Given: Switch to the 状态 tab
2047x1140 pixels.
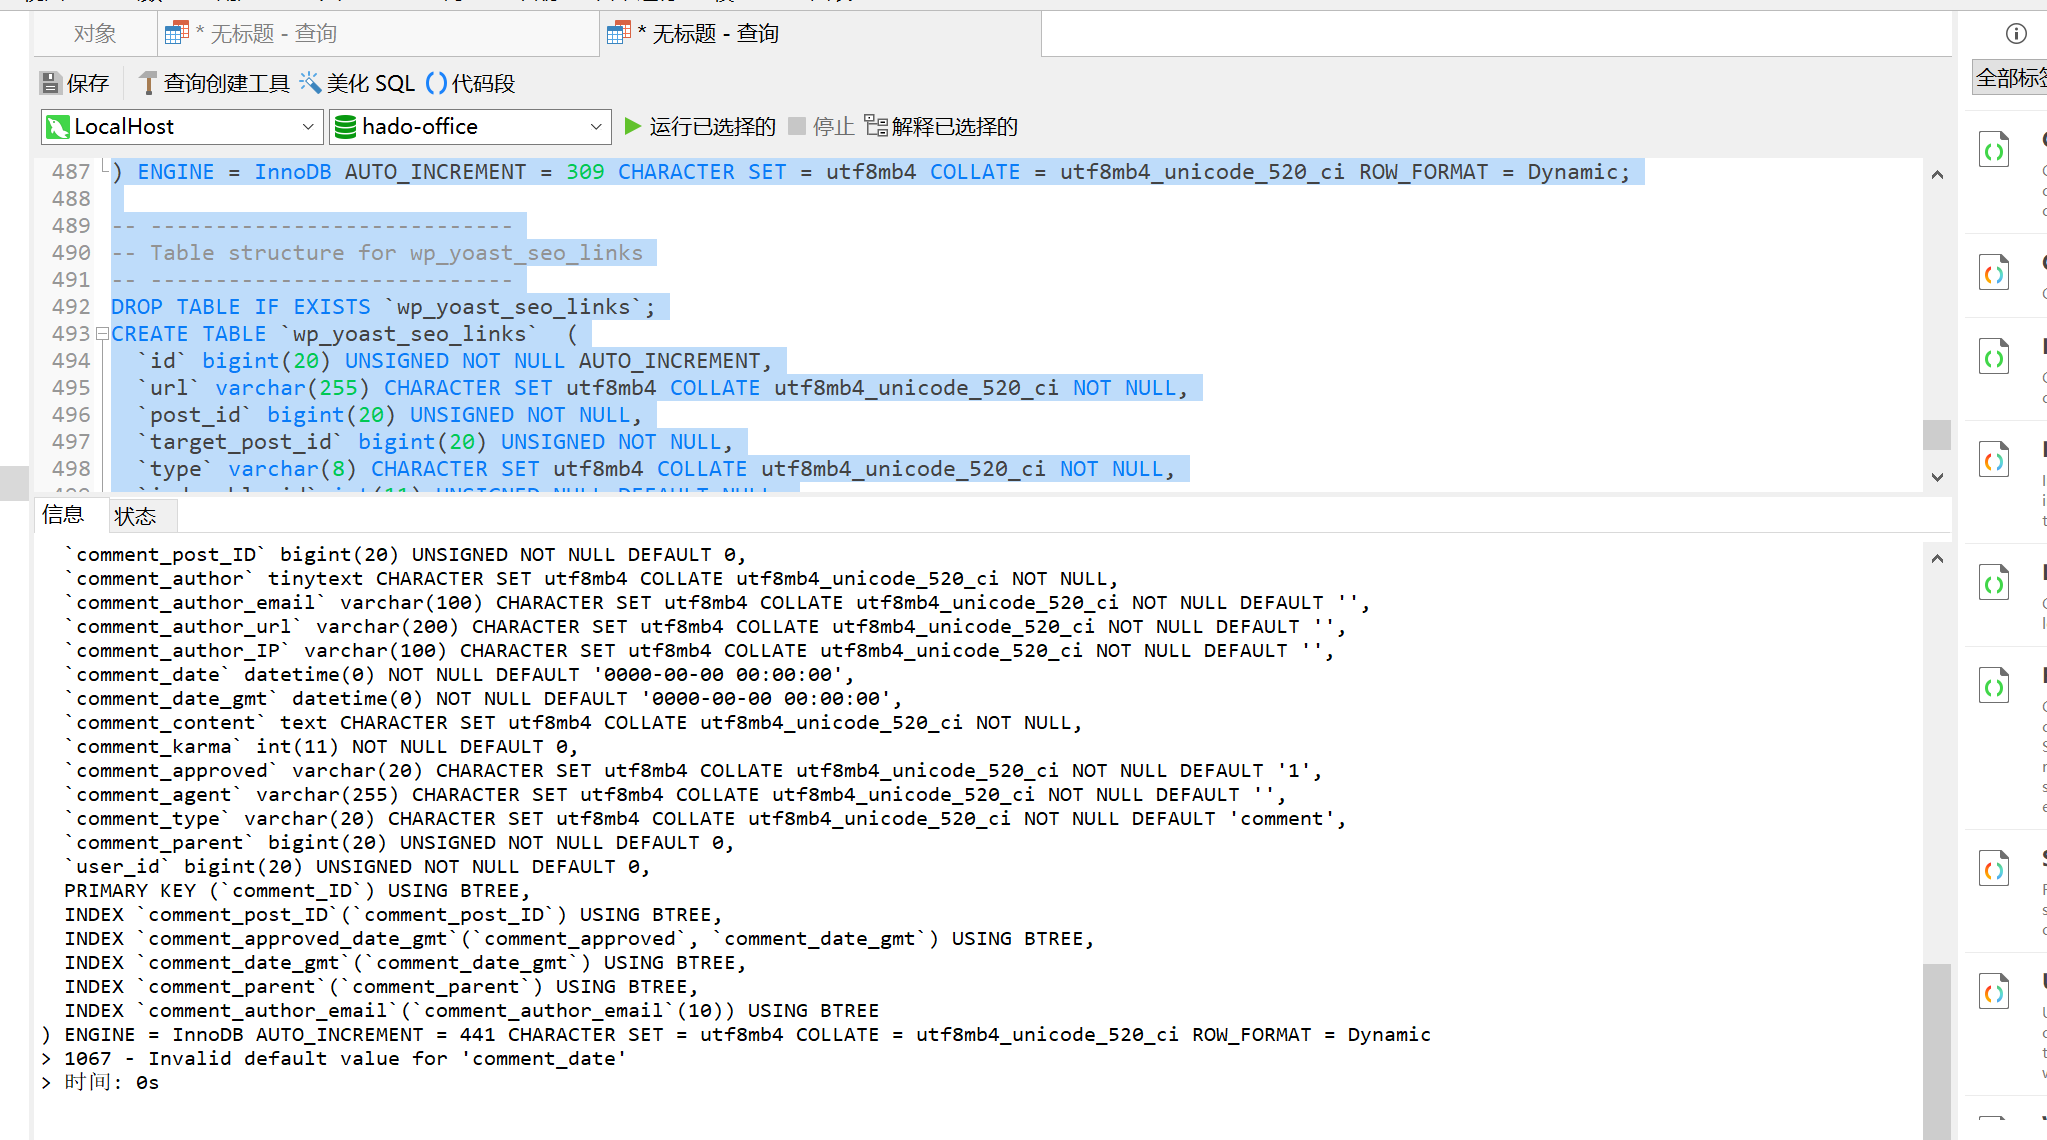Looking at the screenshot, I should (x=137, y=515).
